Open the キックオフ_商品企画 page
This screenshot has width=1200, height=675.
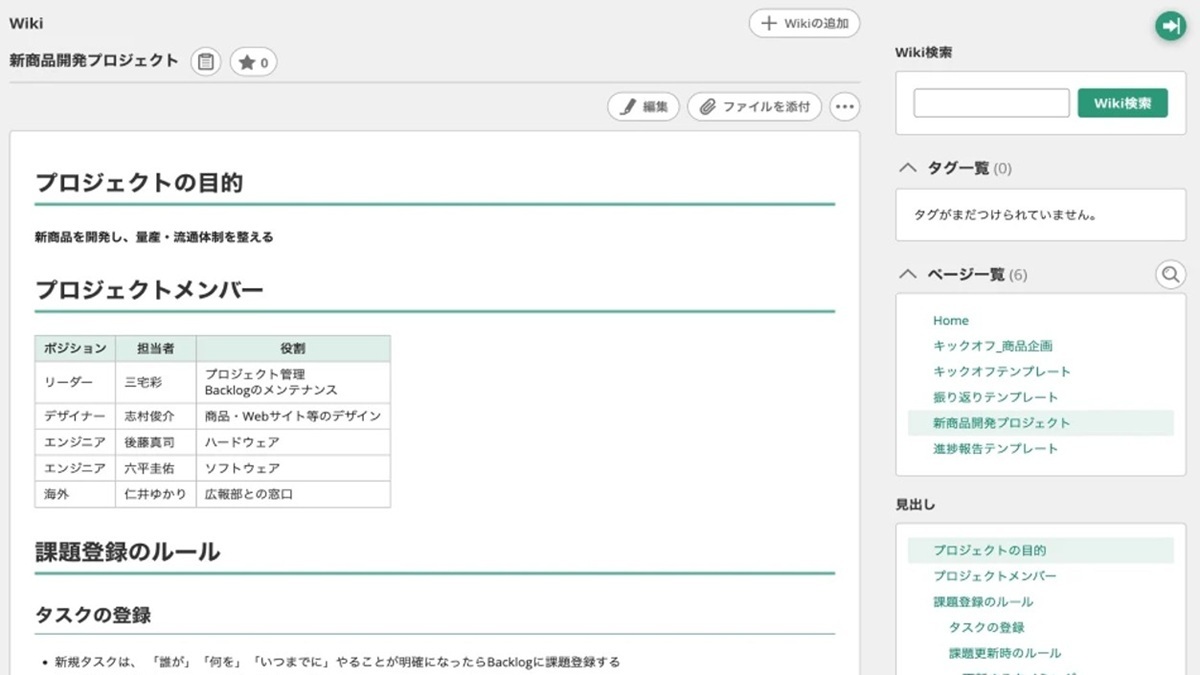992,346
